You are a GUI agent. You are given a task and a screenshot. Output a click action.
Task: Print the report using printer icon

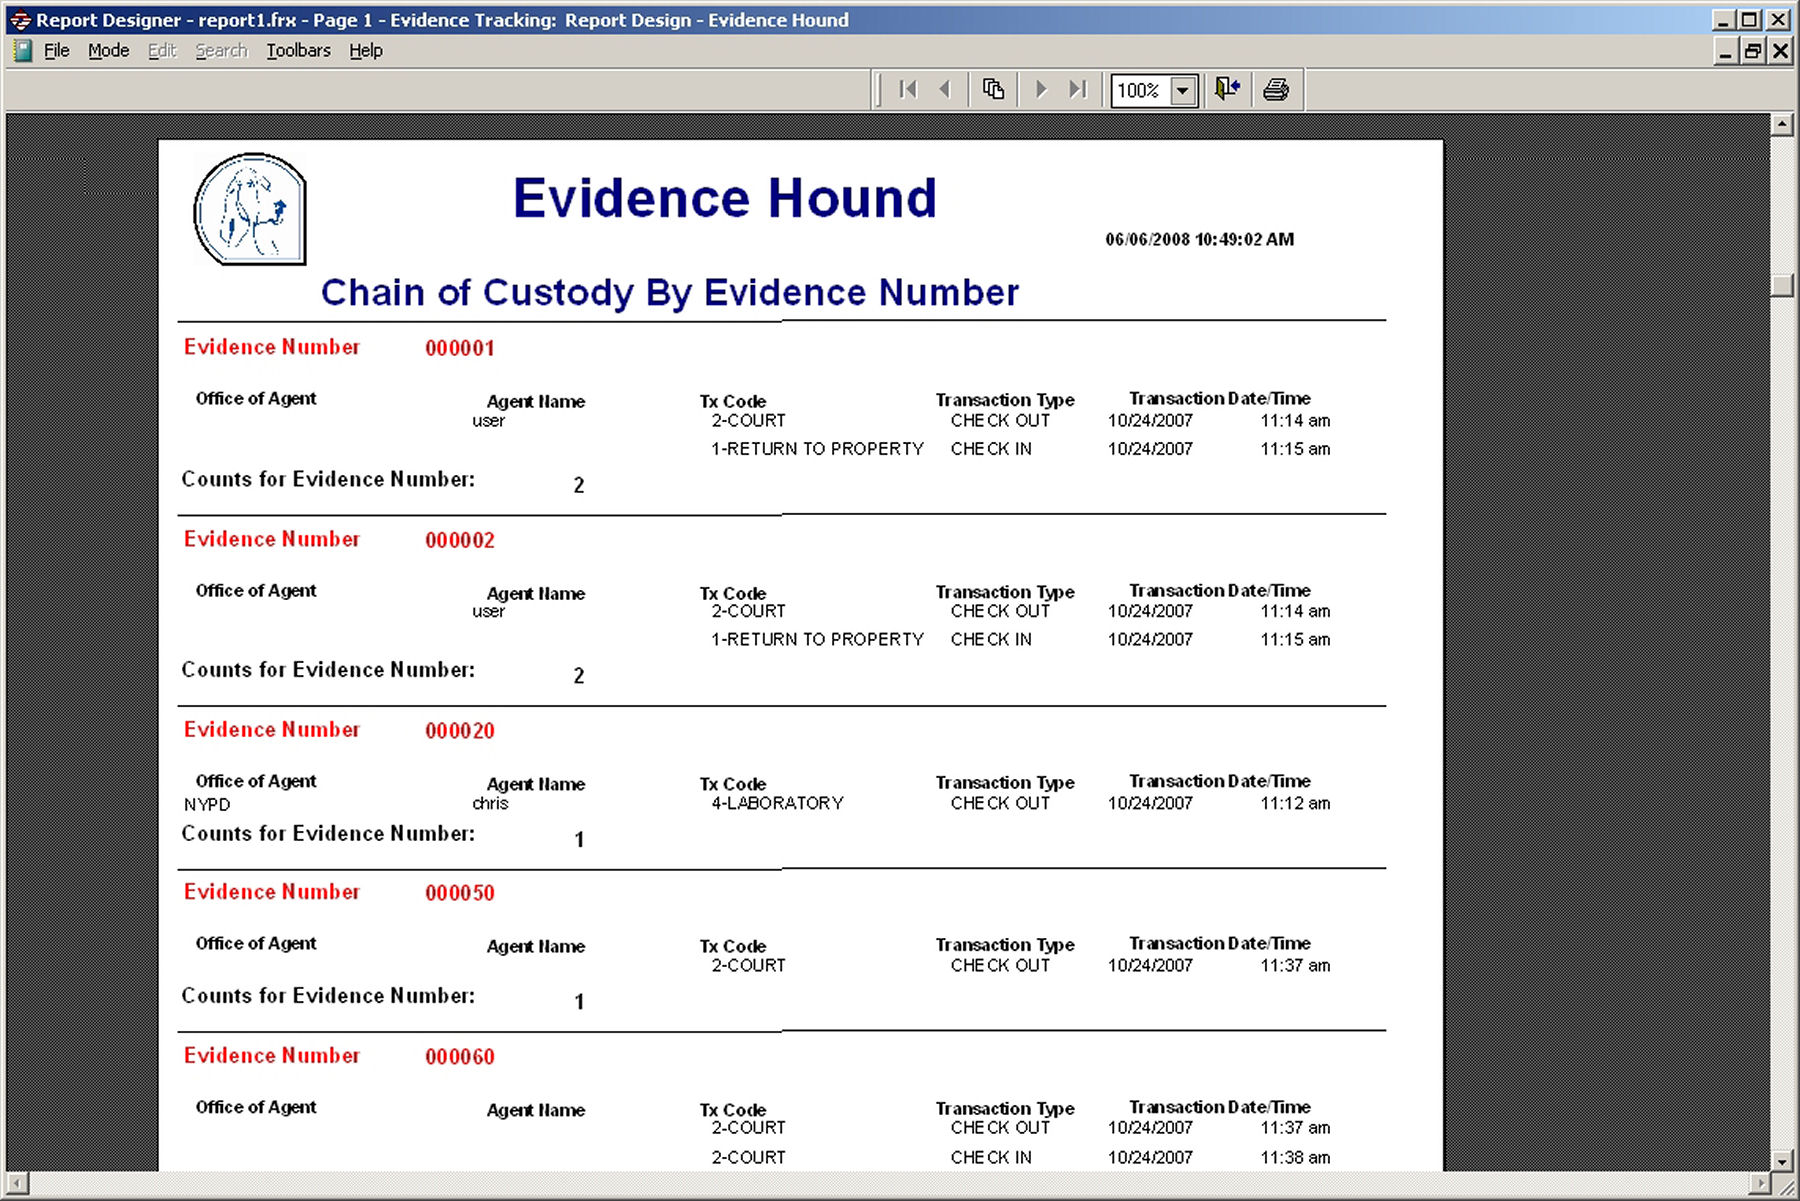pyautogui.click(x=1276, y=90)
